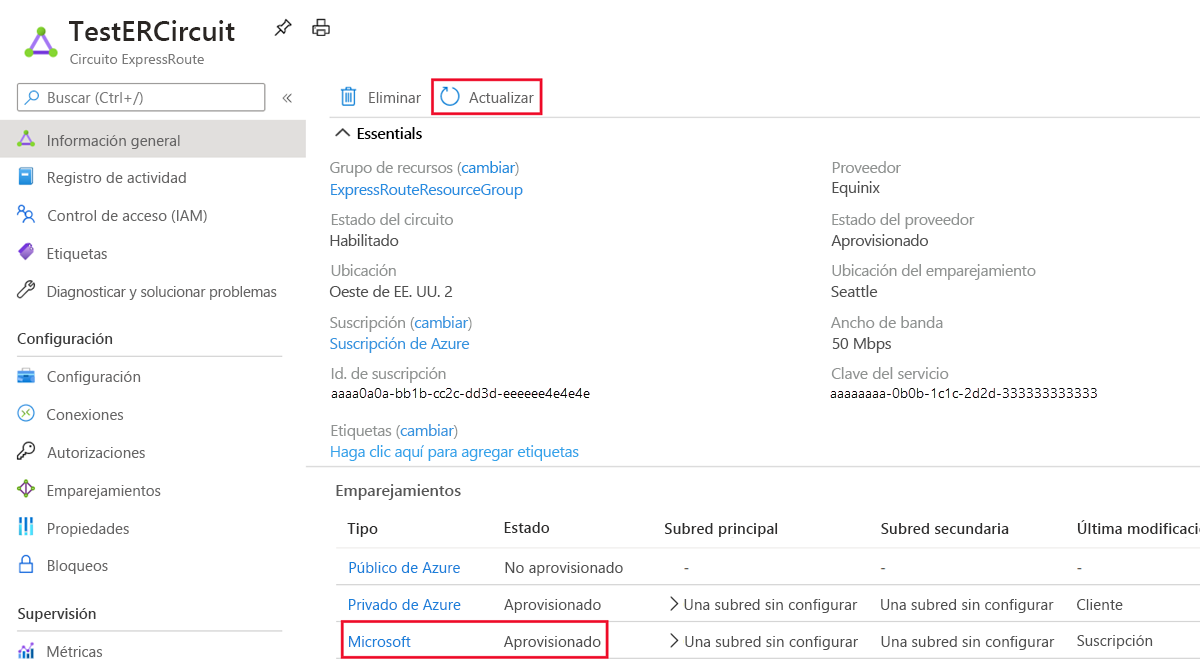Collapse the sidebar with double chevron

click(287, 98)
